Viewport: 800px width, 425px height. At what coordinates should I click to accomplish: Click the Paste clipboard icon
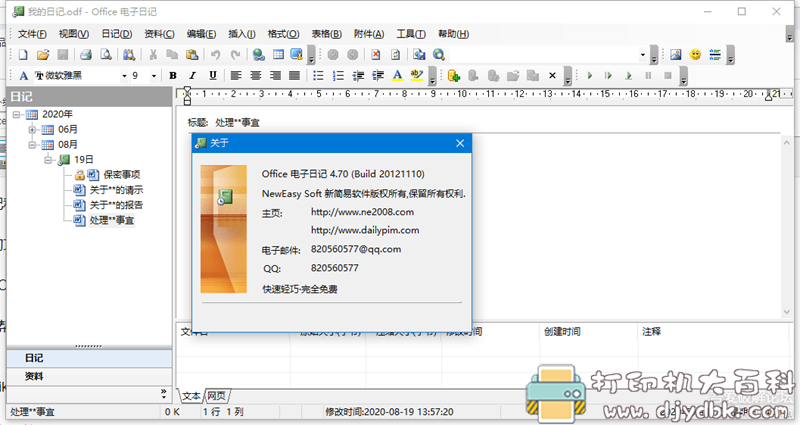coord(192,55)
